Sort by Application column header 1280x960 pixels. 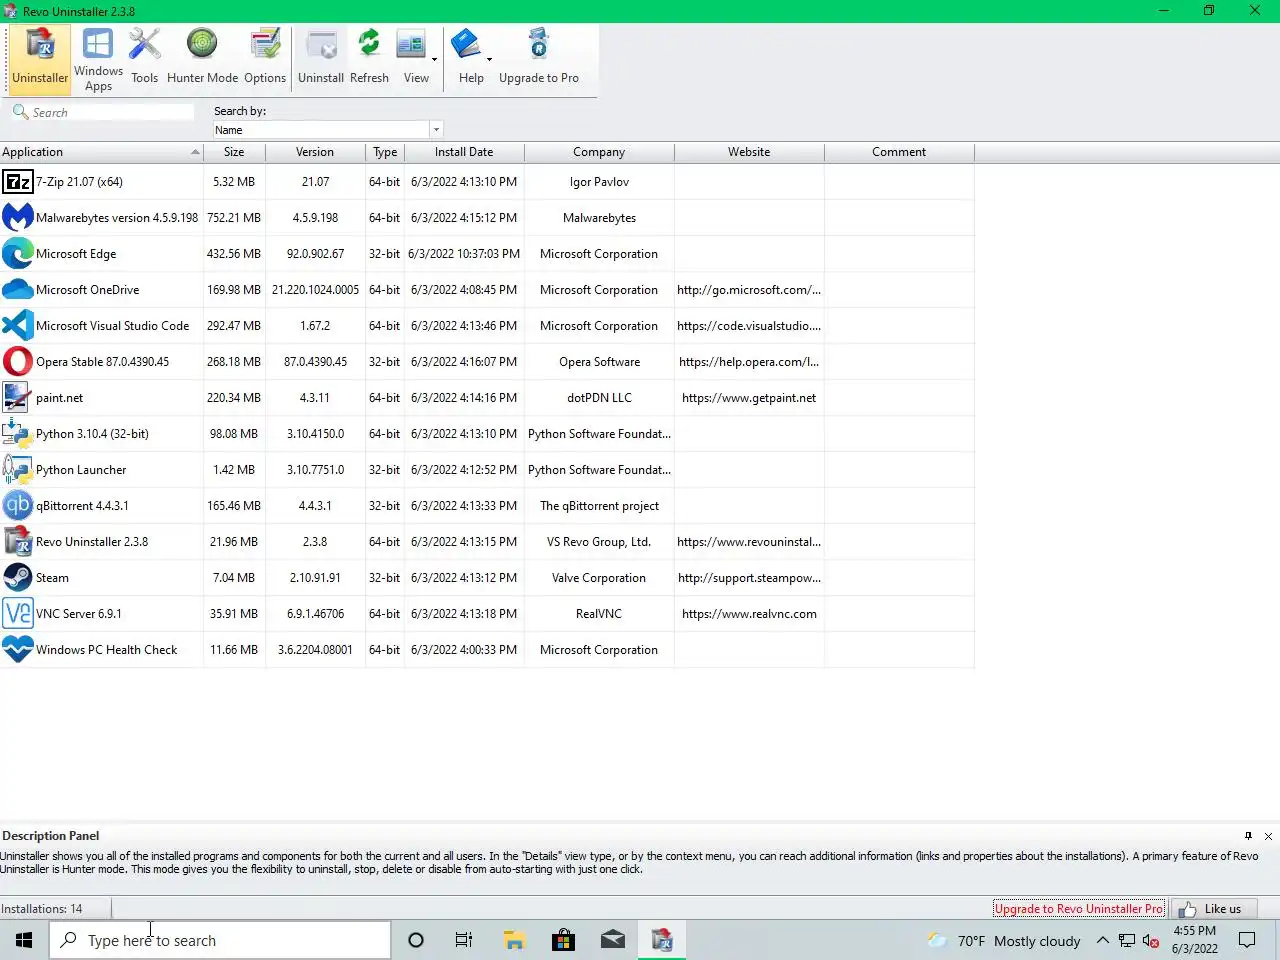click(101, 152)
